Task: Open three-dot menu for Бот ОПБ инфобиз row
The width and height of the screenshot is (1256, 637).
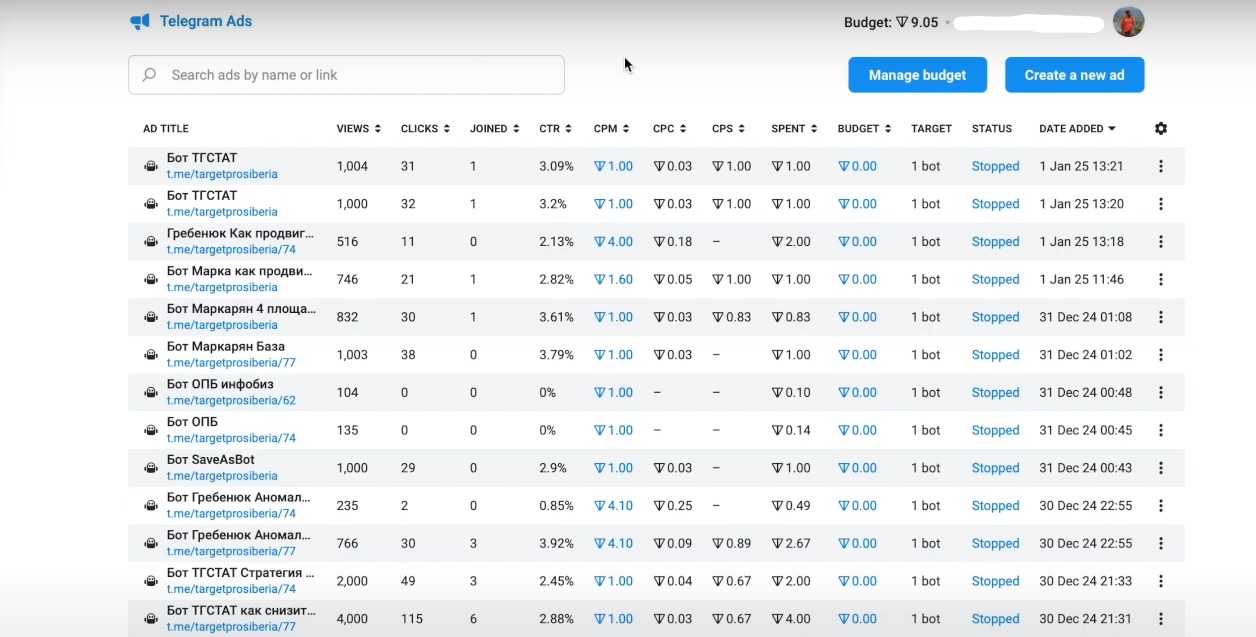Action: (1161, 393)
